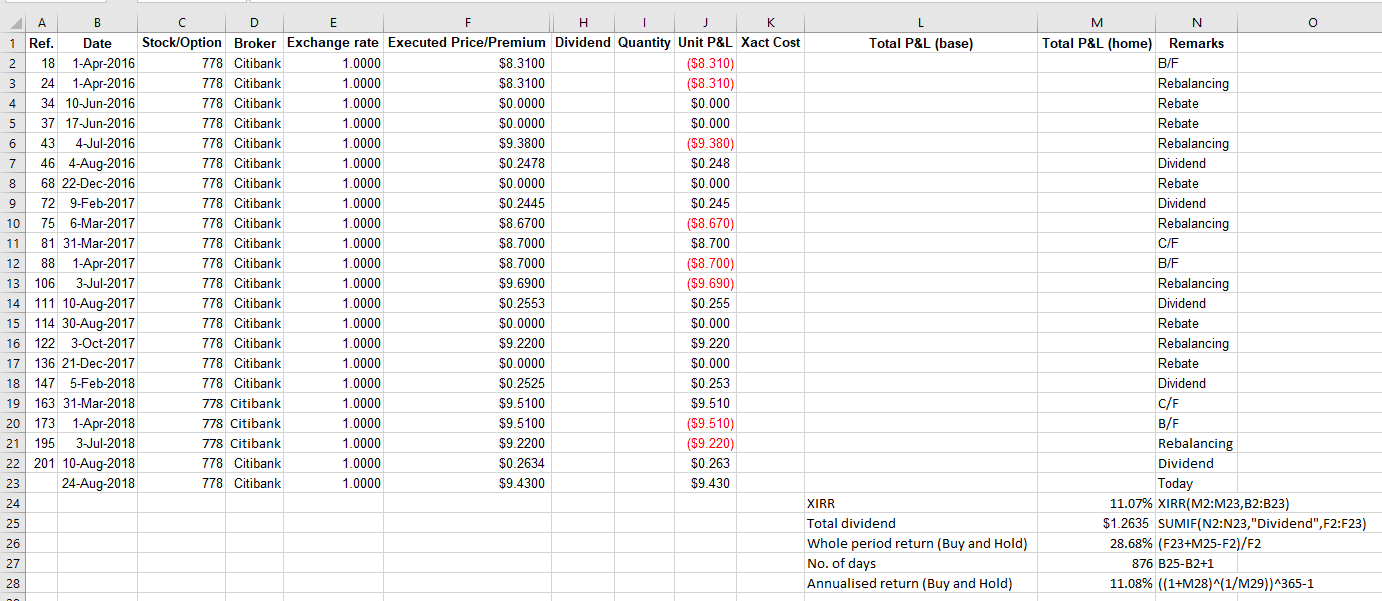
Task: Select the 28.68% return value cell
Action: (1096, 543)
